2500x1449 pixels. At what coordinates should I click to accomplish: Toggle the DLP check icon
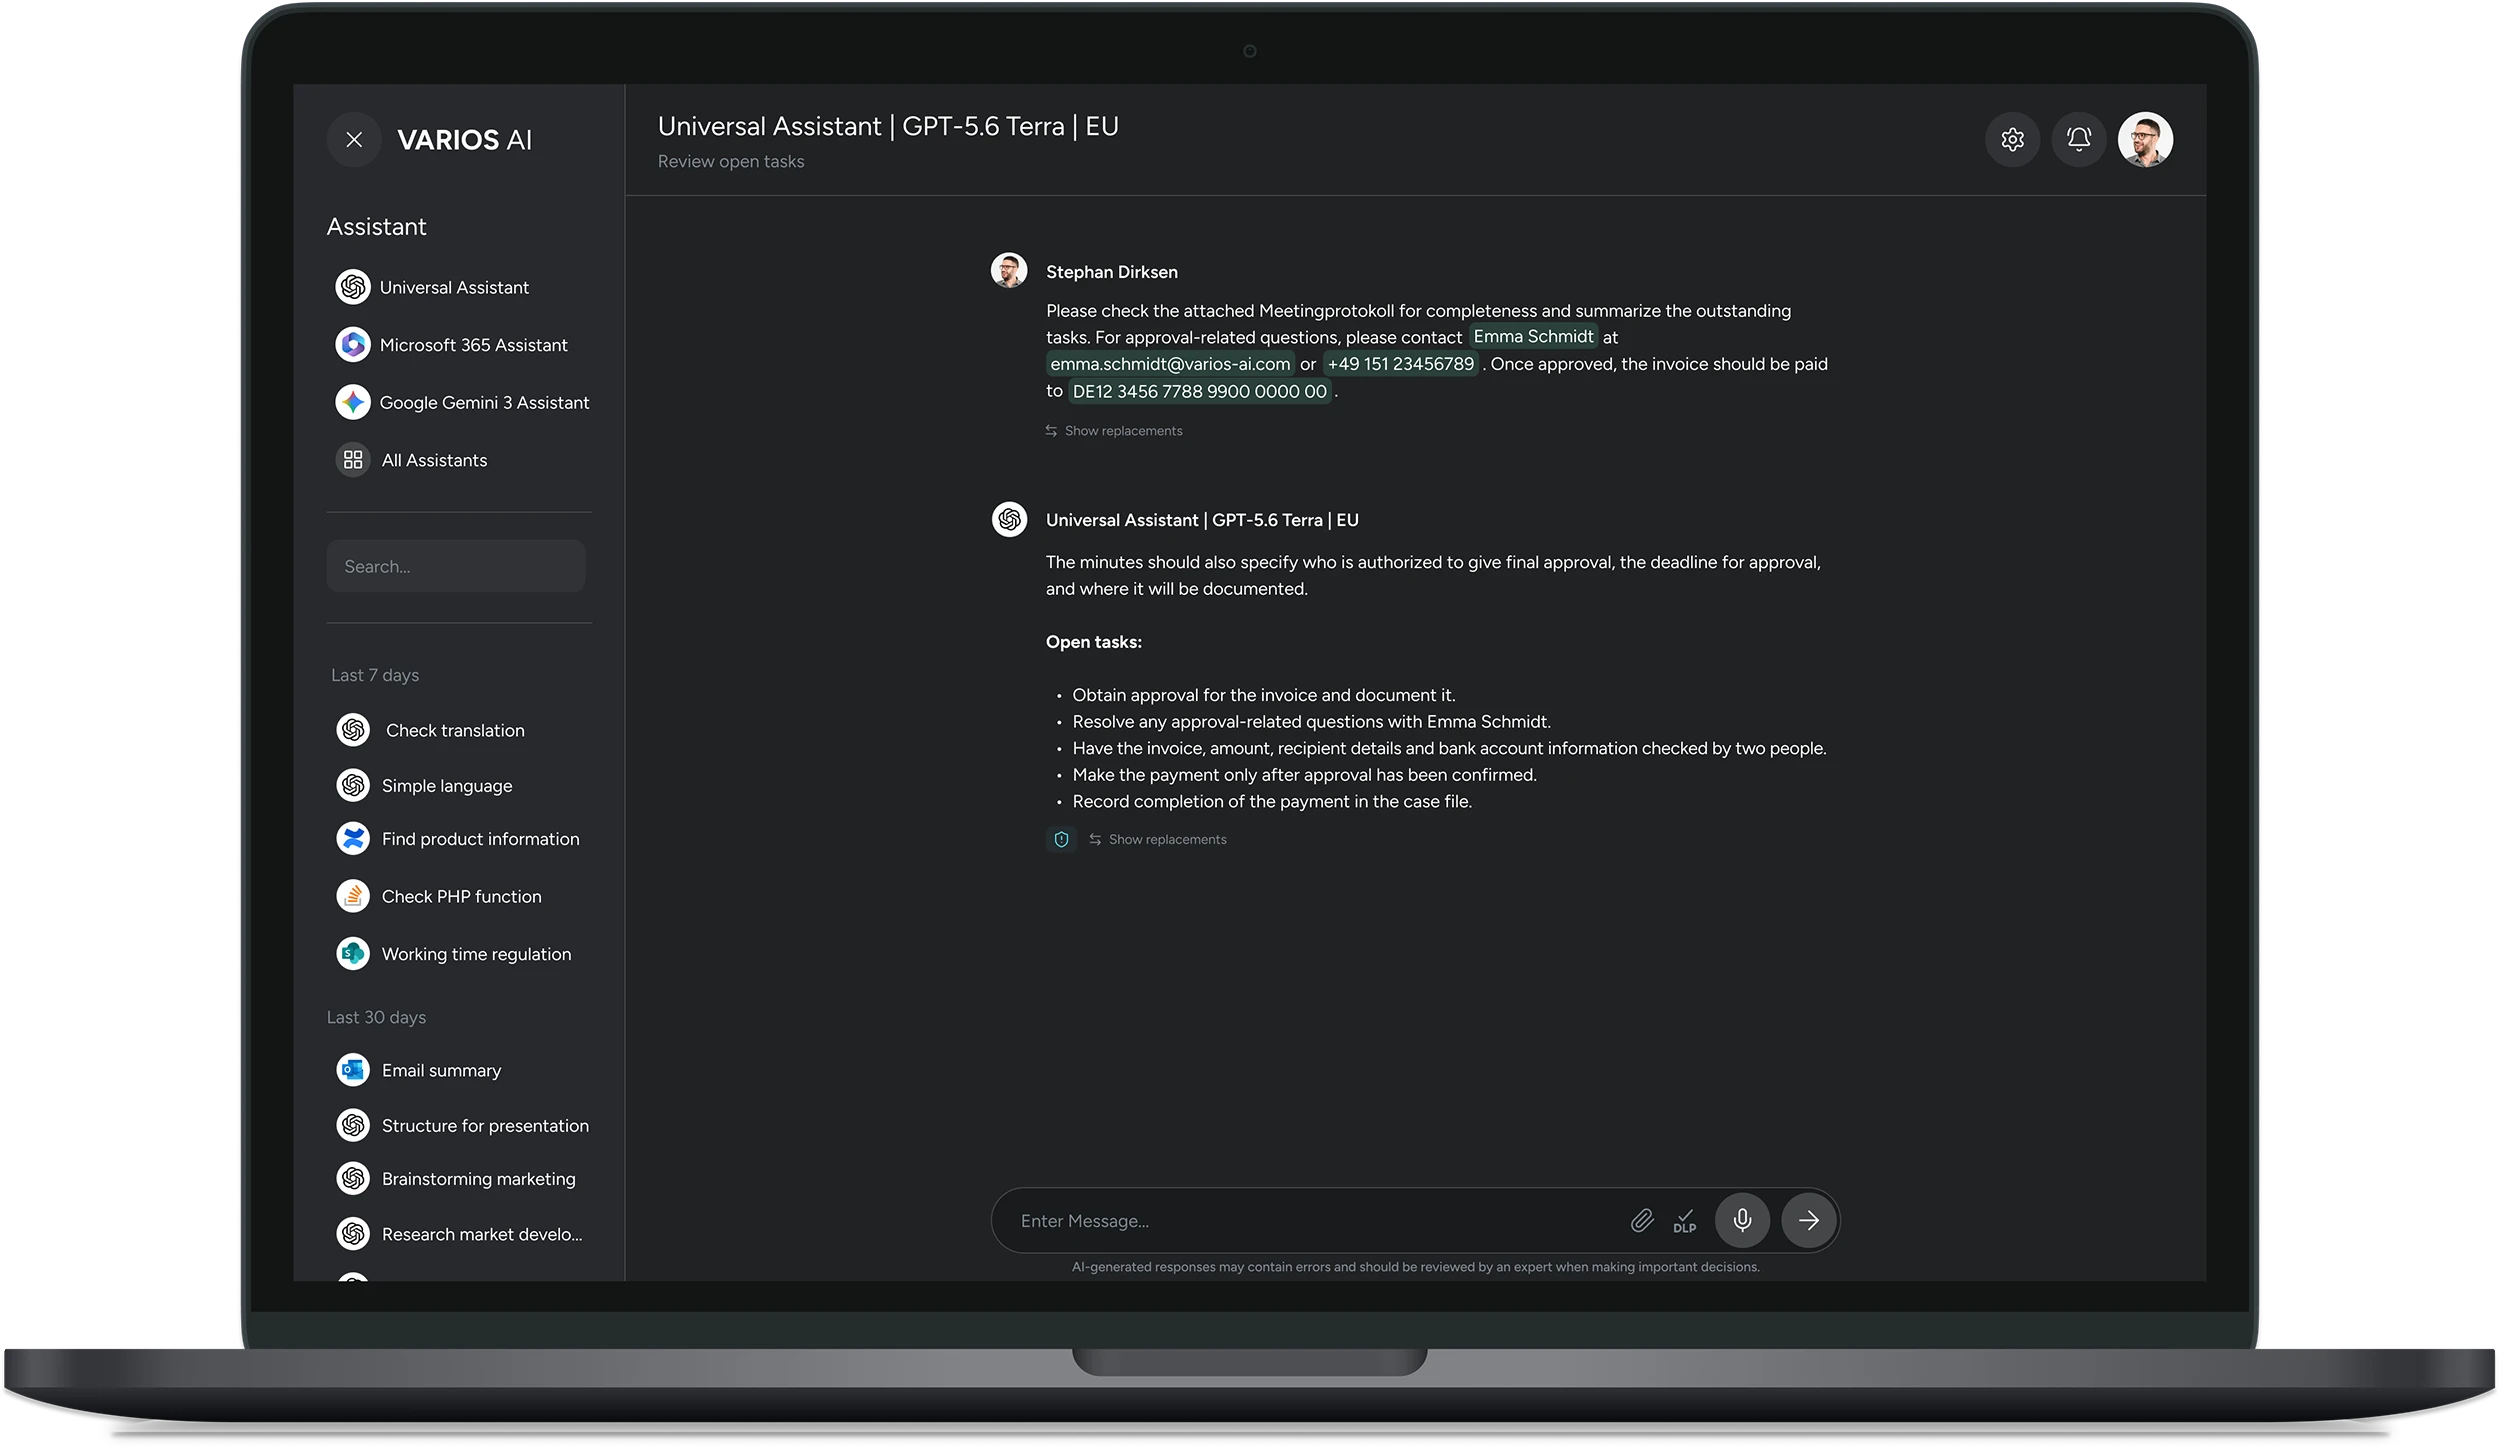point(1685,1221)
